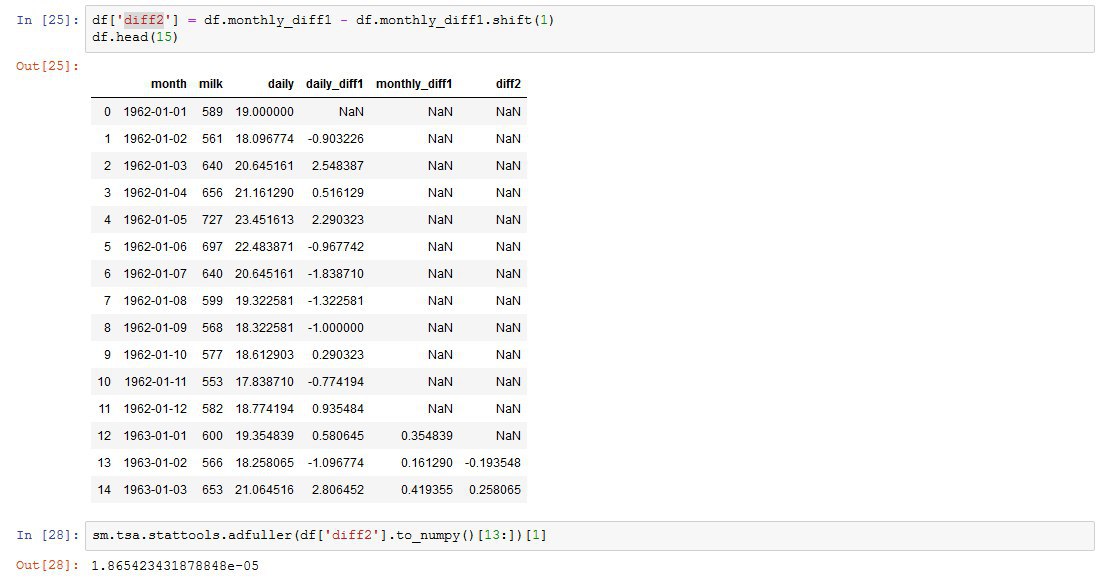Click daily_diff1 value -0.967742
The width and height of the screenshot is (1116, 581).
336,247
